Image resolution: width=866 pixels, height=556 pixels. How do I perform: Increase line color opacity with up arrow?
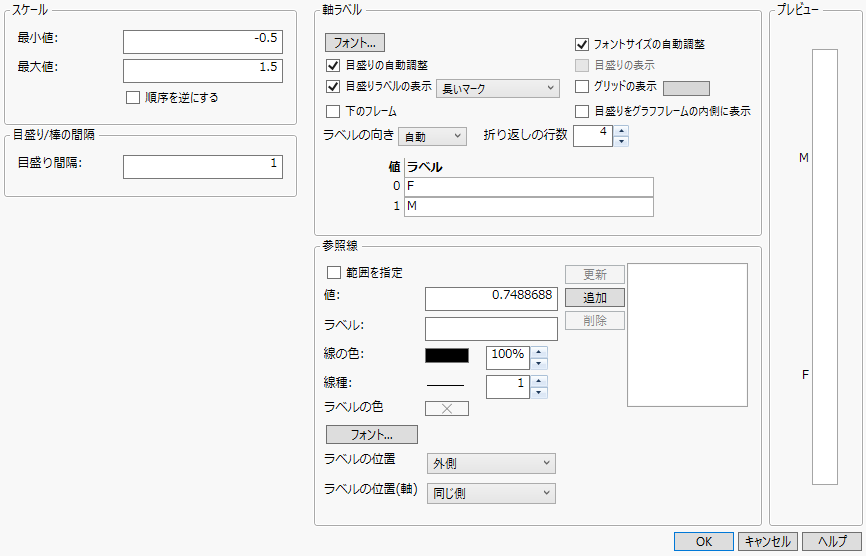538,352
